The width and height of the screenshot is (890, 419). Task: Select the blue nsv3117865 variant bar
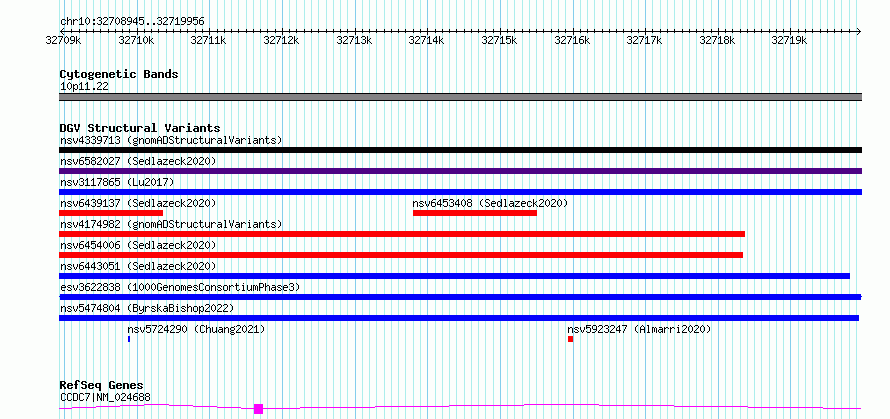460,192
